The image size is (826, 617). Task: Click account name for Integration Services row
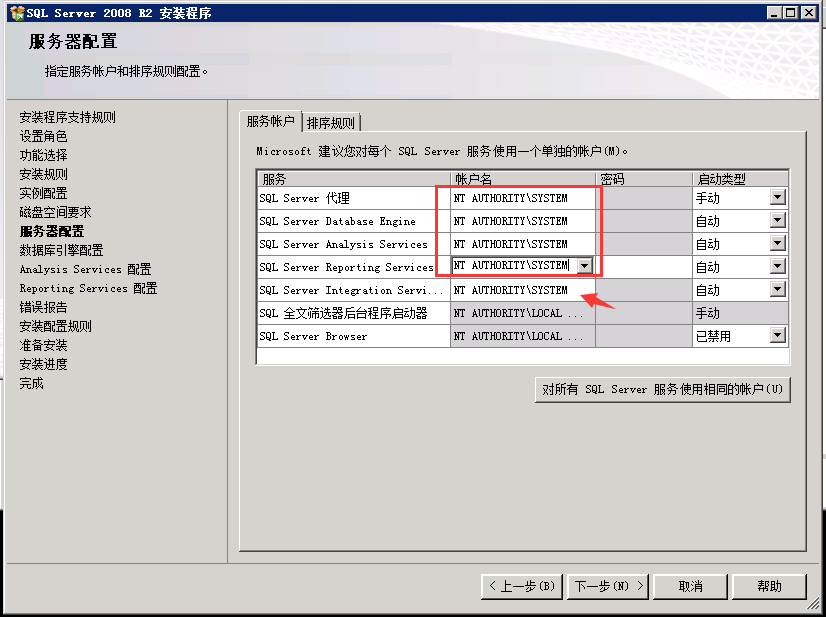point(523,290)
